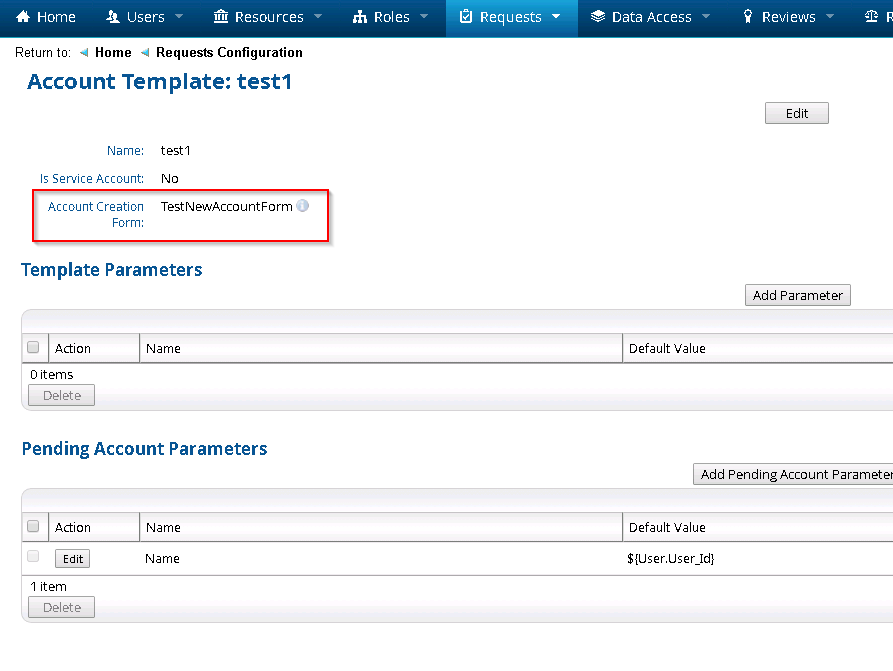Tick the checkbox for Name parameter row
The width and height of the screenshot is (893, 671).
pyautogui.click(x=34, y=557)
